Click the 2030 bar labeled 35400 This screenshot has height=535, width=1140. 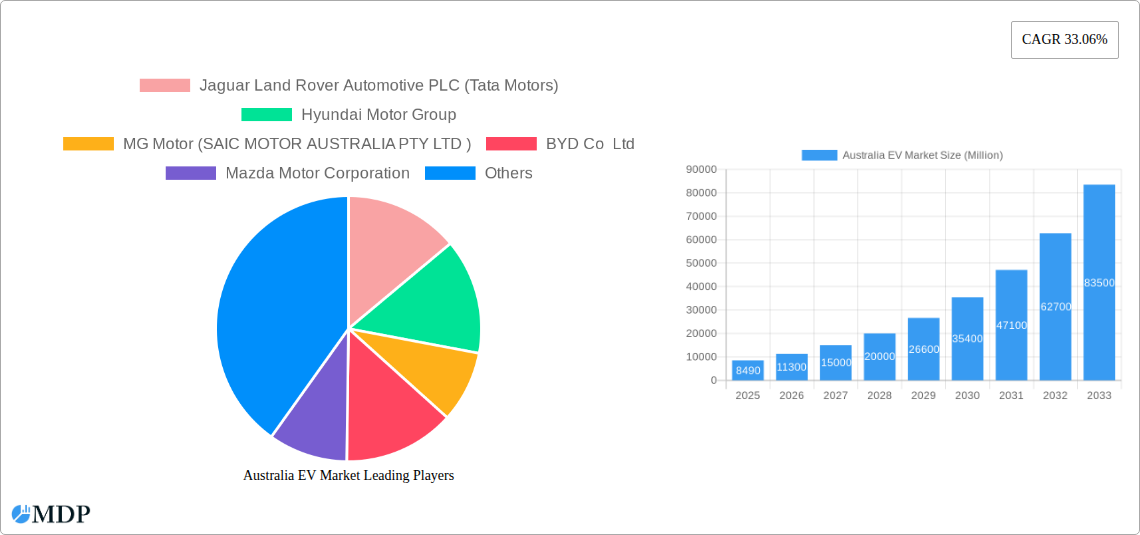pos(967,339)
